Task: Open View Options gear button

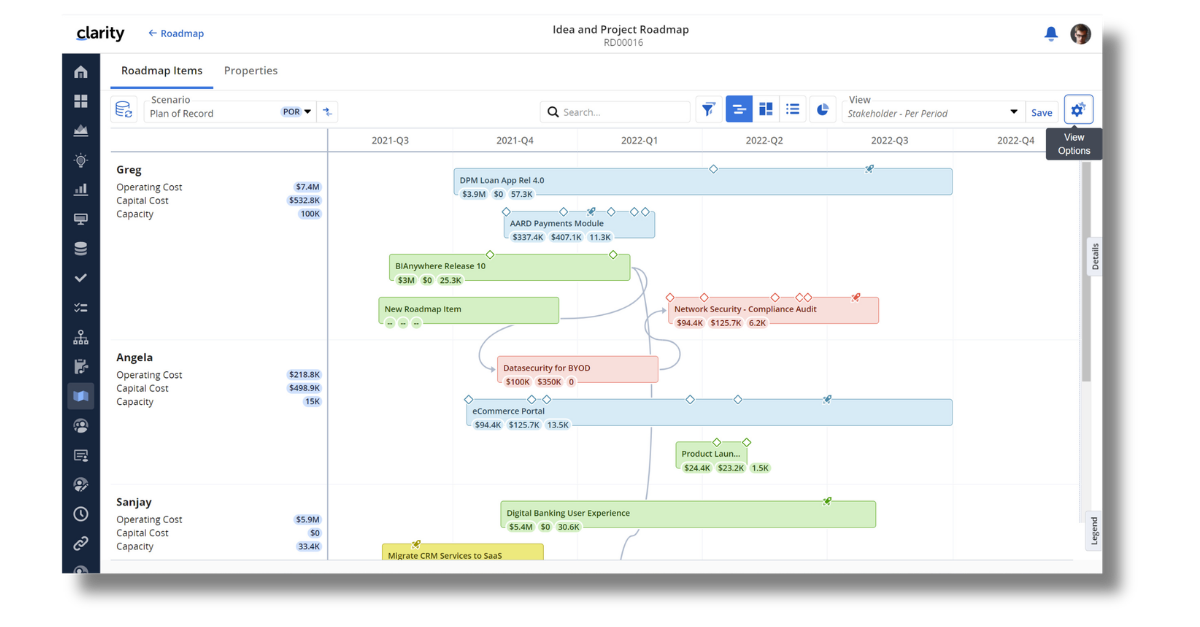Action: click(1078, 110)
